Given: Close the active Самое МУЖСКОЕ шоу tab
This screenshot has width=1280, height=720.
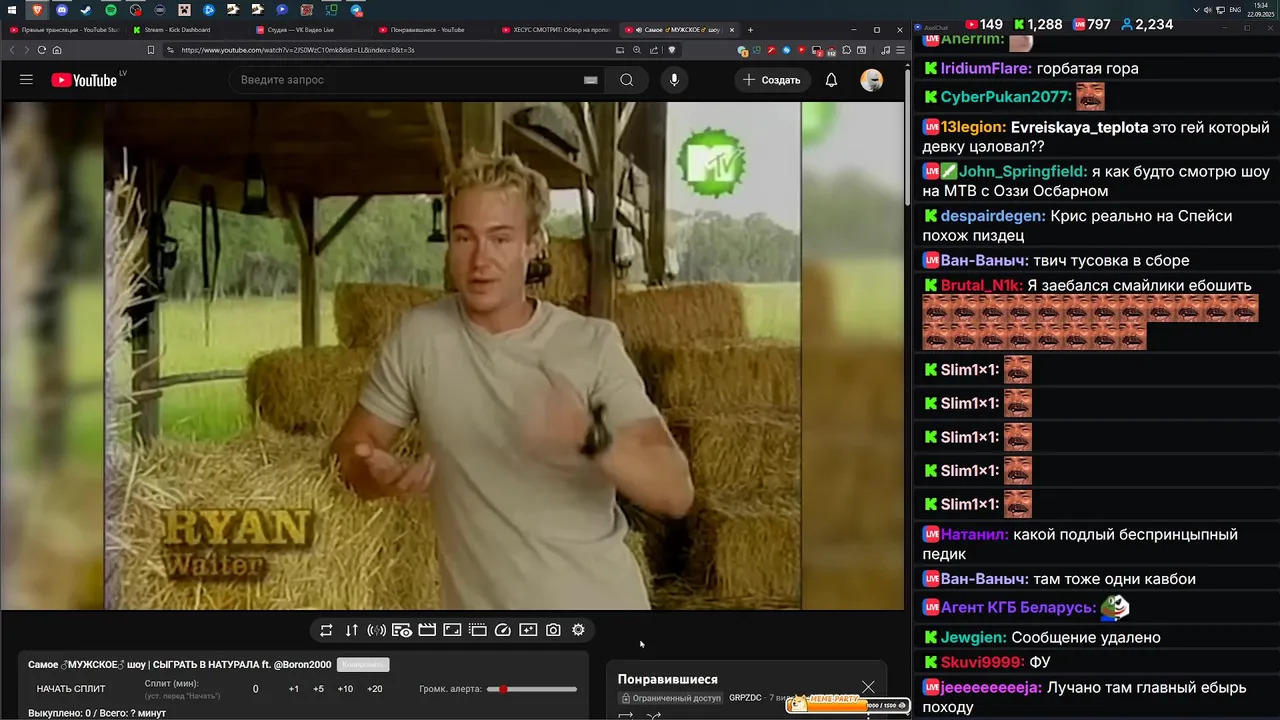Looking at the screenshot, I should [731, 30].
